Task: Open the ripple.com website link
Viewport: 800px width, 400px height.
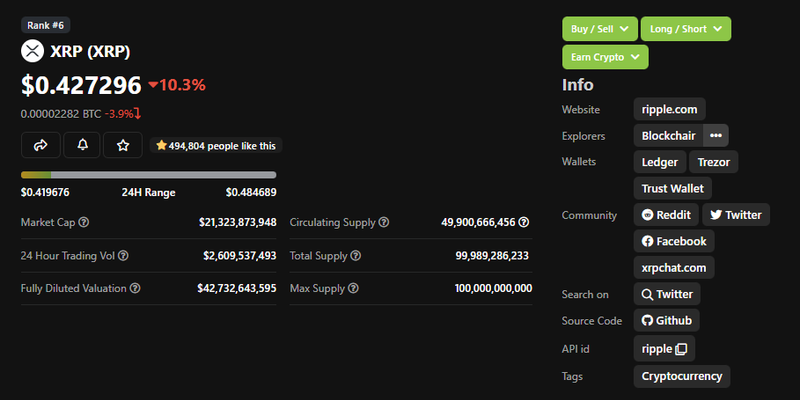Action: [x=670, y=108]
